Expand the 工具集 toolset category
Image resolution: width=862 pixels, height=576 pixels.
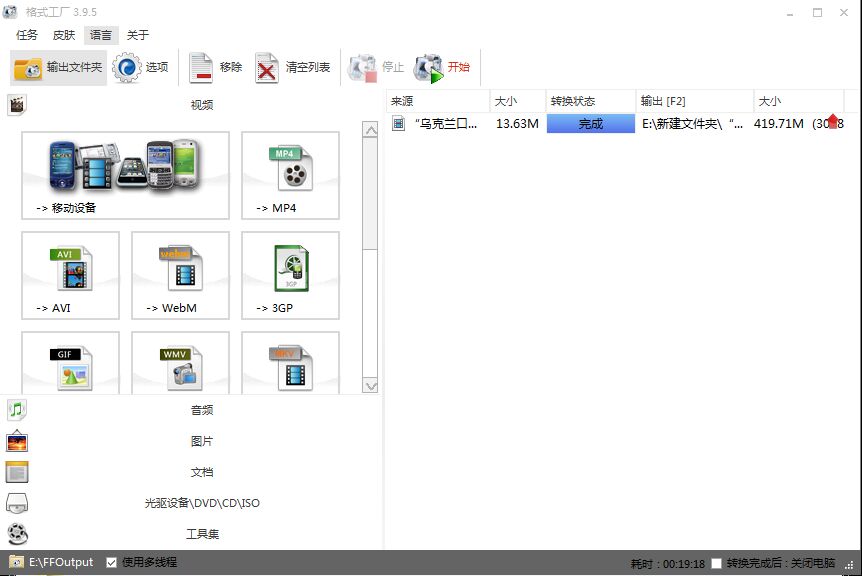pyautogui.click(x=201, y=534)
